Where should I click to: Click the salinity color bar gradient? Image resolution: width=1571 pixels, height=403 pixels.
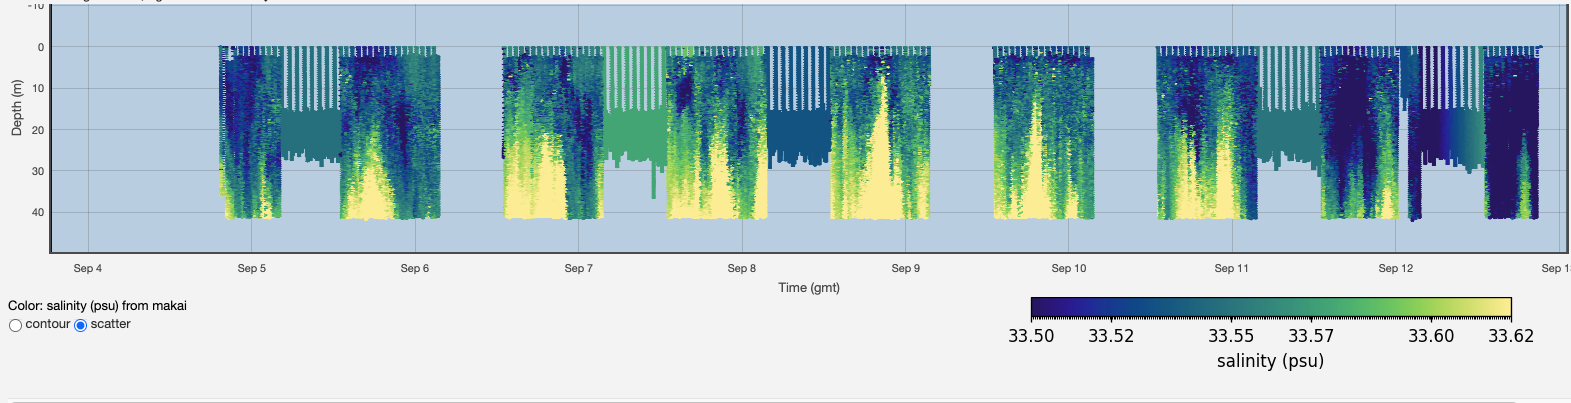(1270, 307)
